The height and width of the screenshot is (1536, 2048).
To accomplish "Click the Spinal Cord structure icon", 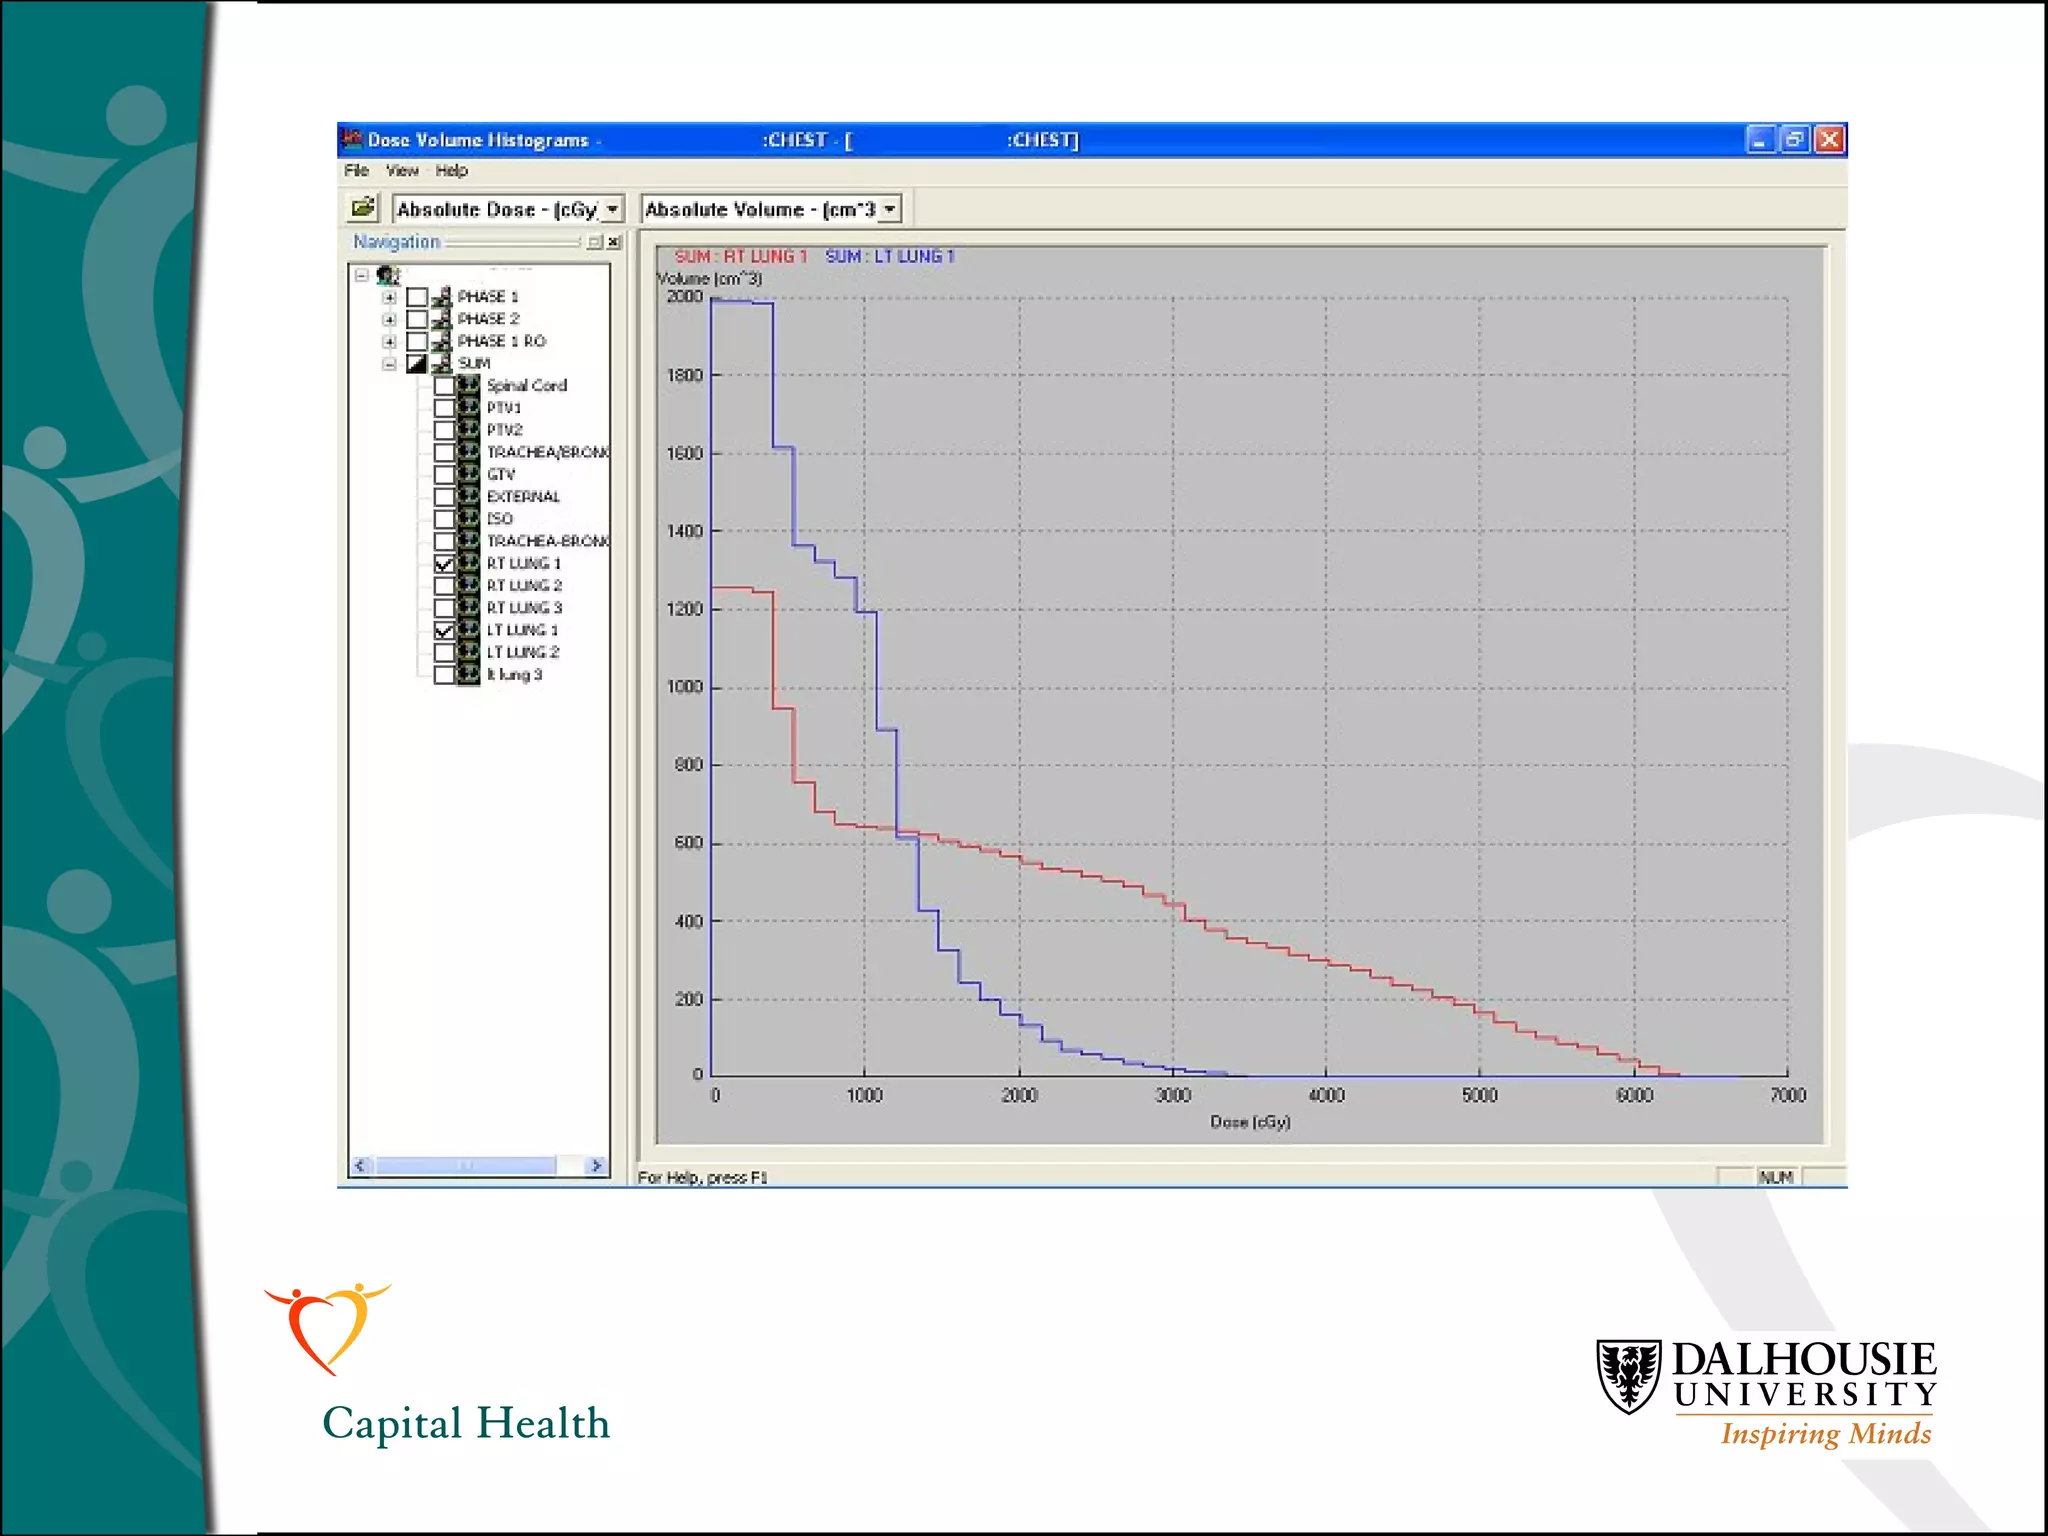I will click(468, 385).
